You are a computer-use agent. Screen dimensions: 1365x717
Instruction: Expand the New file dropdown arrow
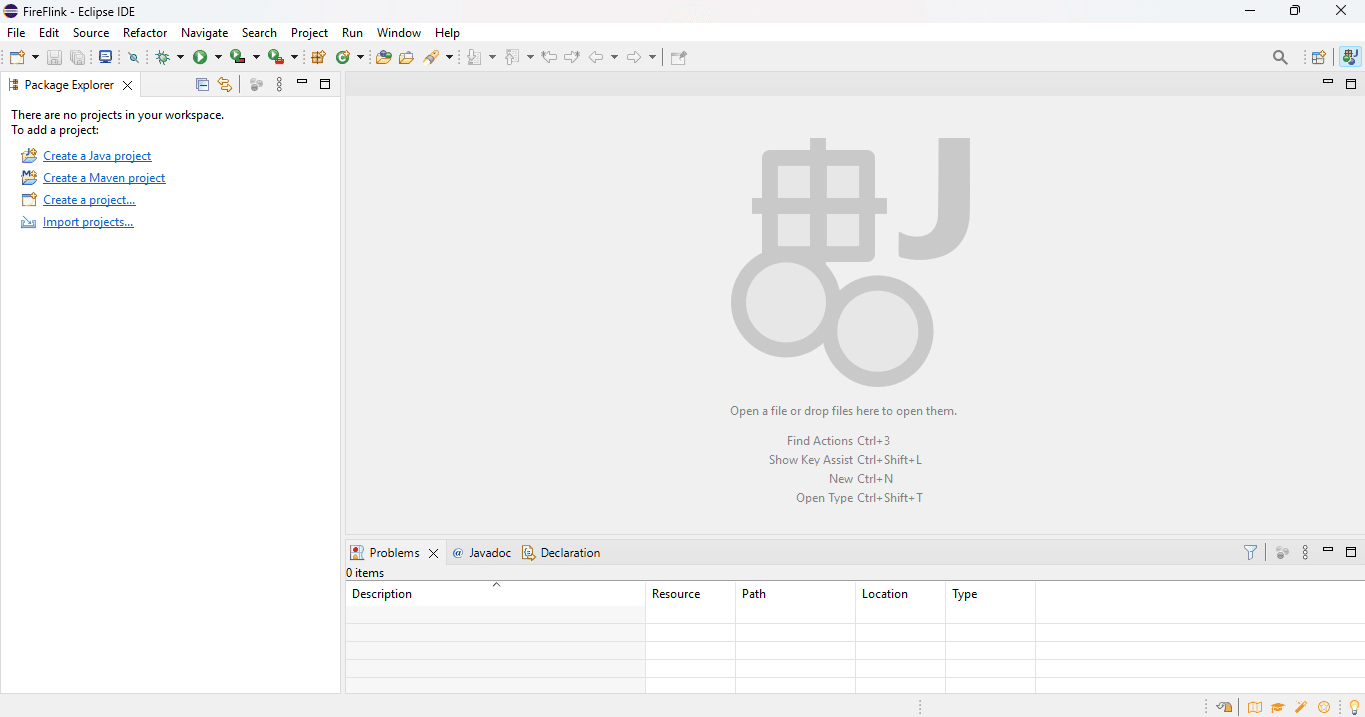pyautogui.click(x=36, y=57)
